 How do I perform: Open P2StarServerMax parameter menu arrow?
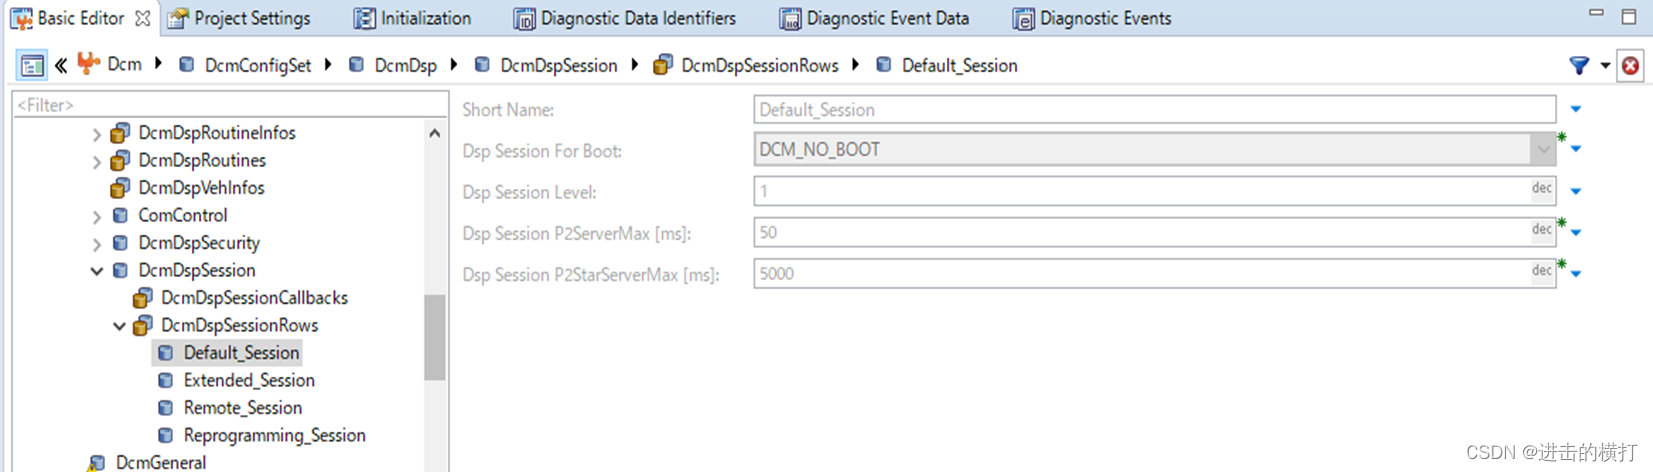tap(1576, 273)
